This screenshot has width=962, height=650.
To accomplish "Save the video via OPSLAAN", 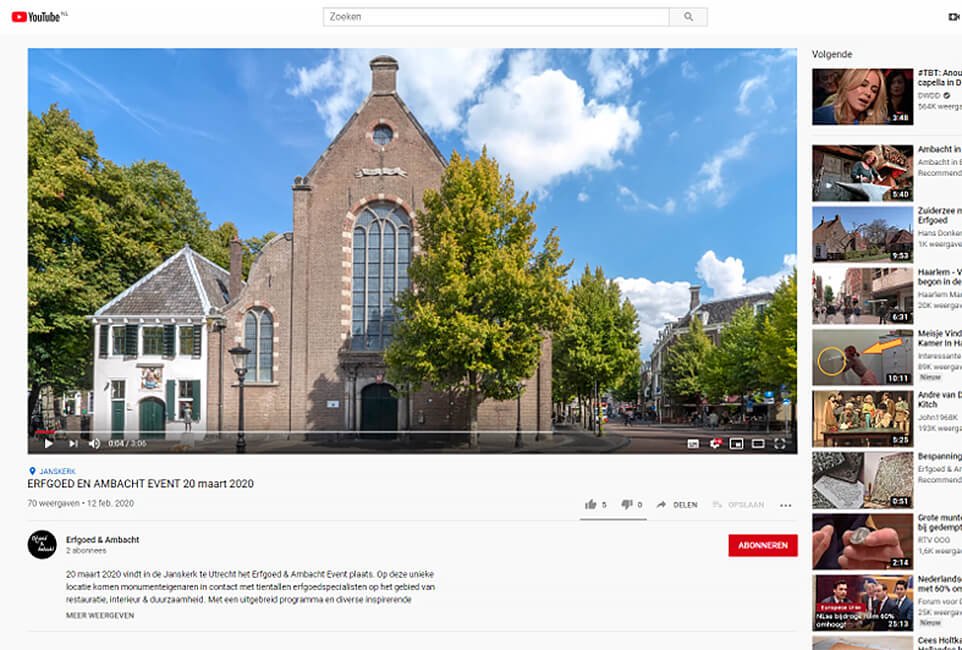I will (x=738, y=505).
